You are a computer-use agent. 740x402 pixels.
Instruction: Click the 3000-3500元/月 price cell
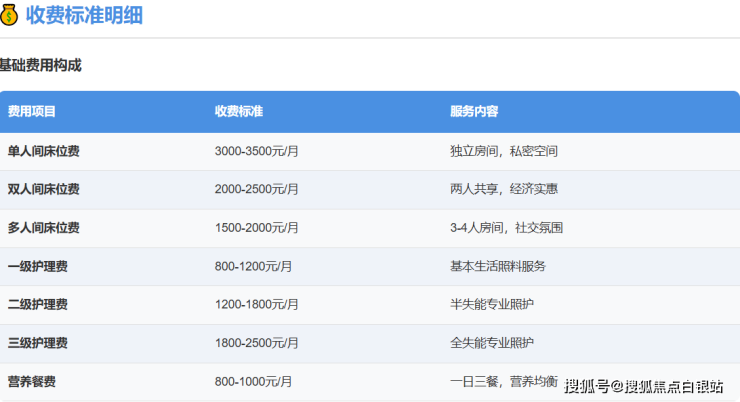[254, 151]
